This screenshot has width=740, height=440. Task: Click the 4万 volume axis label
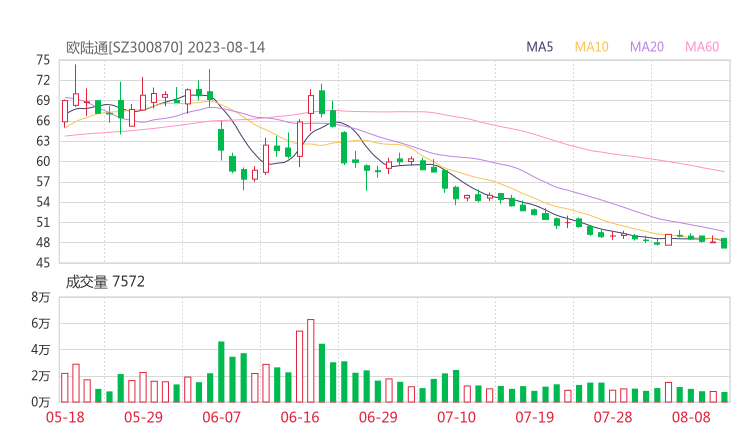[x=41, y=350]
